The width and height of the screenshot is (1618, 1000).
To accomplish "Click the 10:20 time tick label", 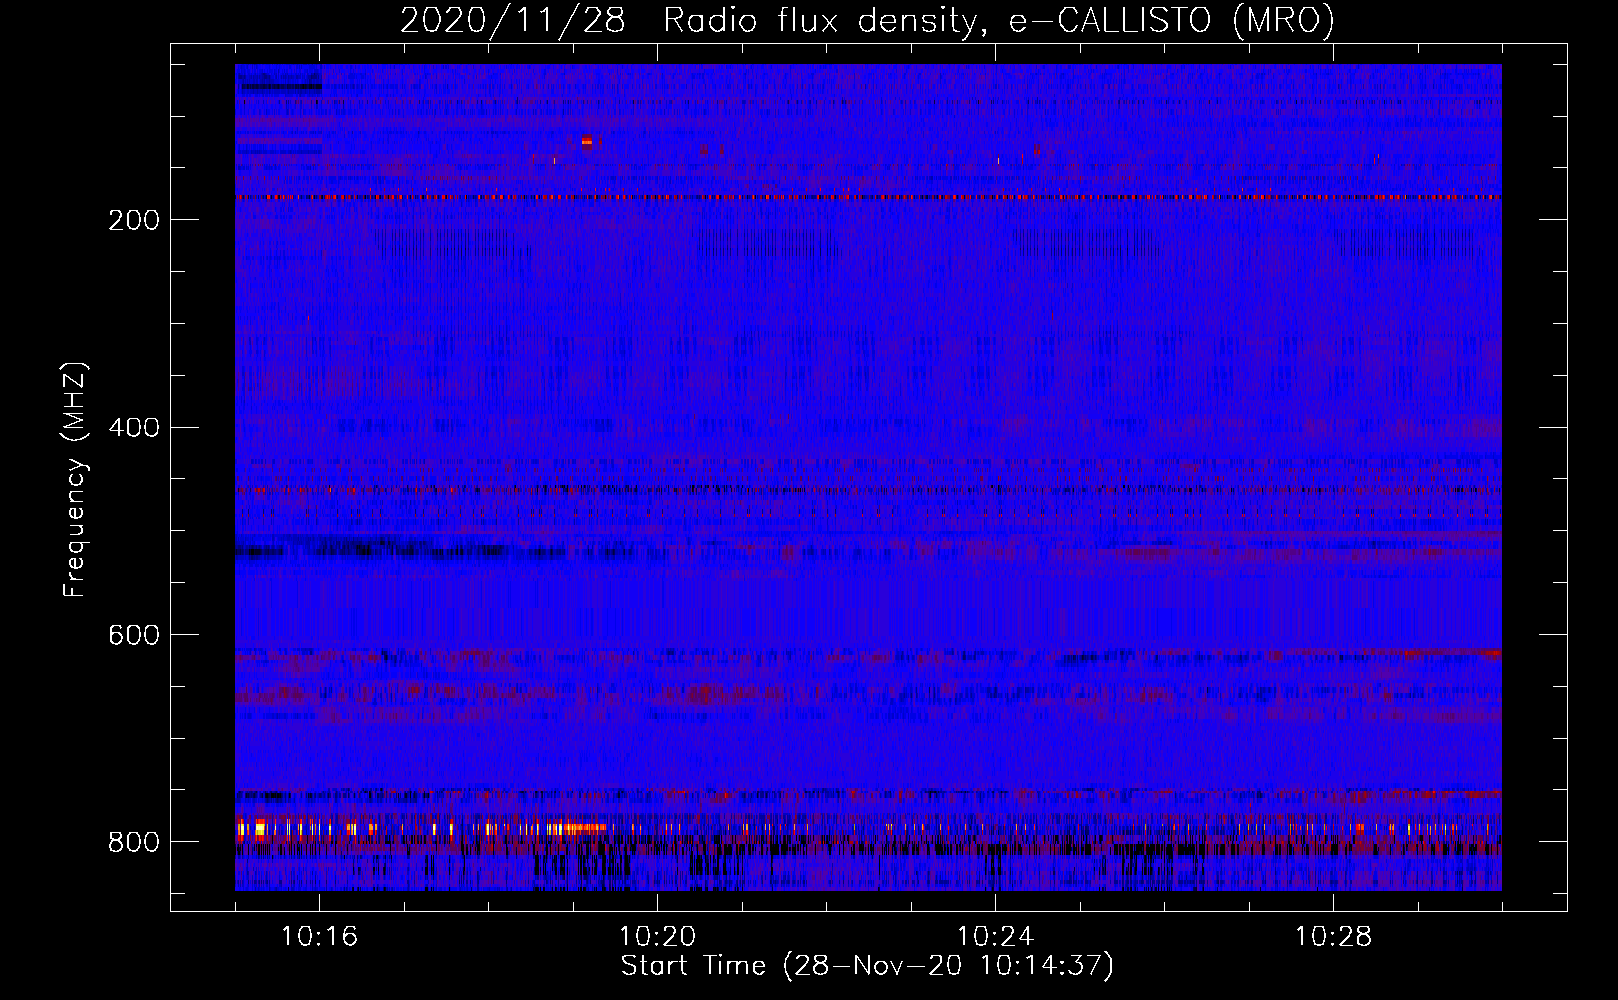I will point(657,936).
